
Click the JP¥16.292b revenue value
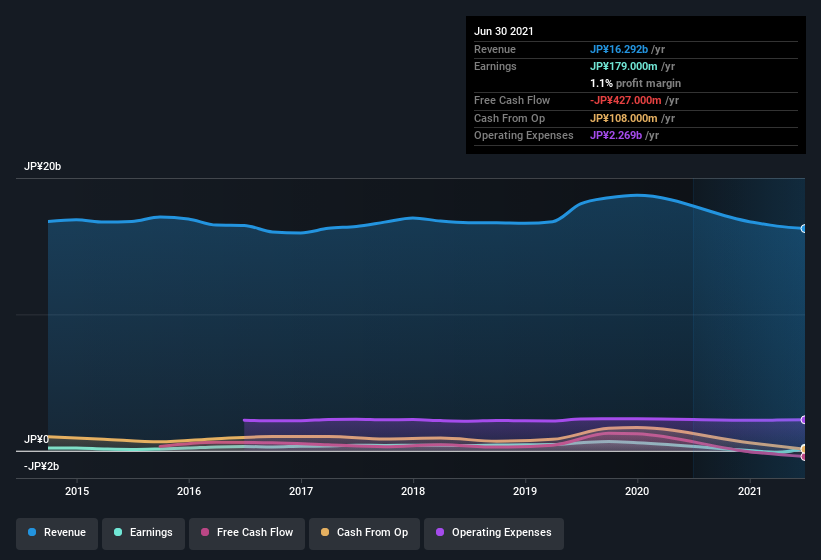tap(619, 49)
